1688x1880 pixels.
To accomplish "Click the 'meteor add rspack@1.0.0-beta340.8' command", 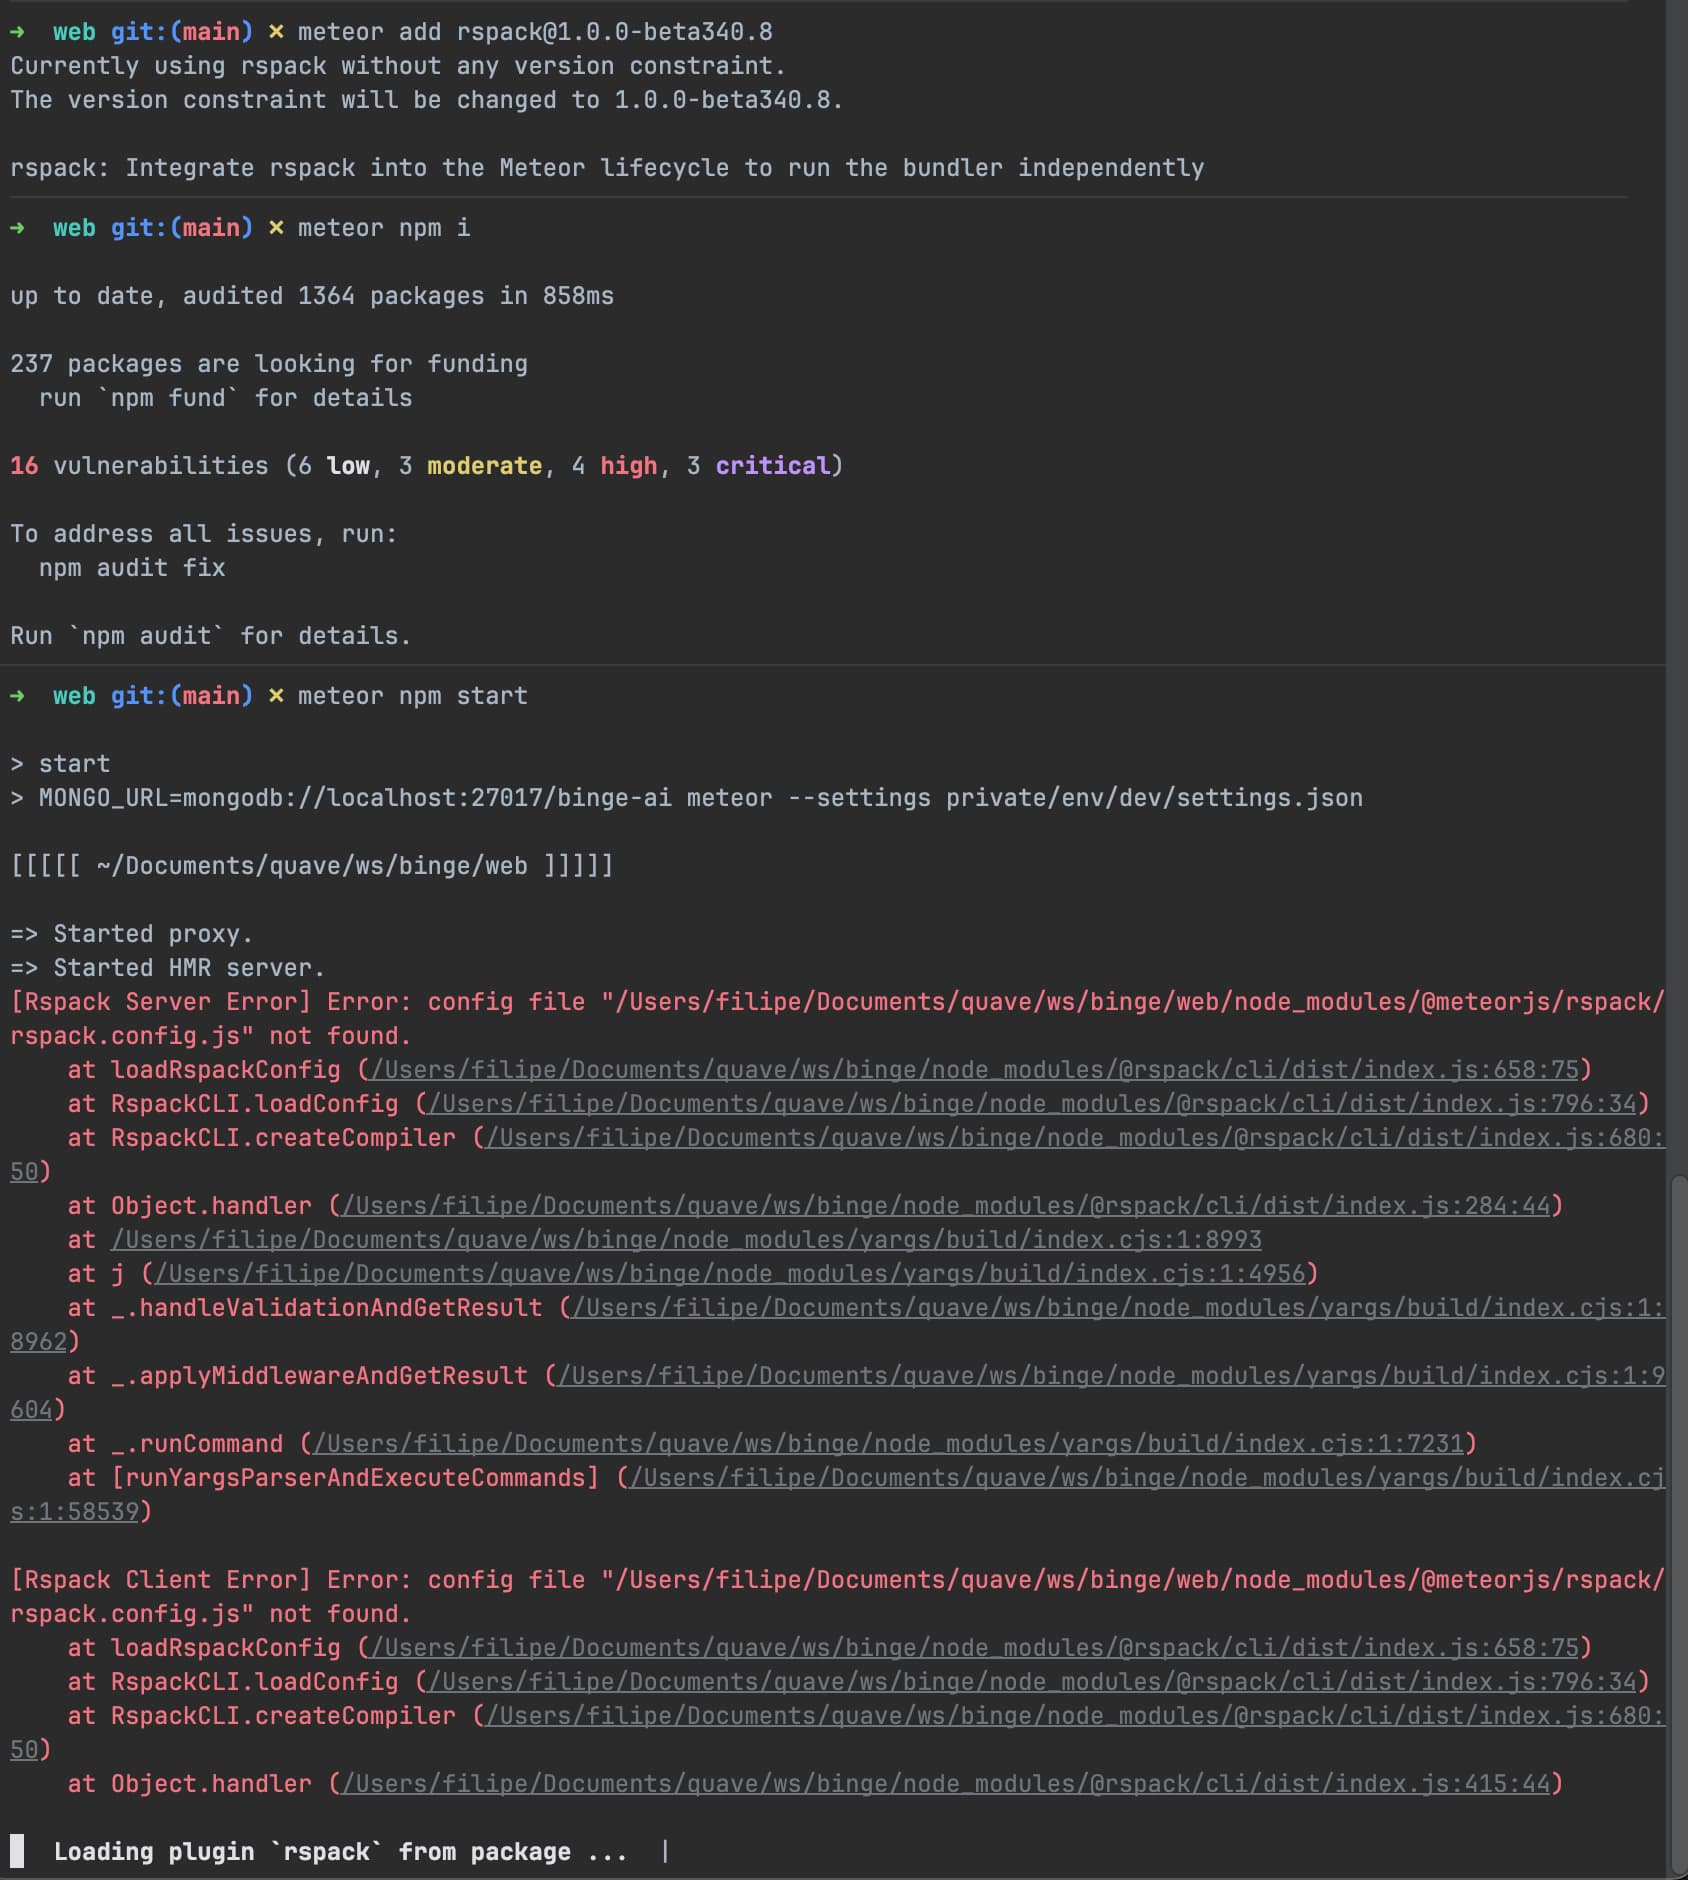I will pos(535,32).
